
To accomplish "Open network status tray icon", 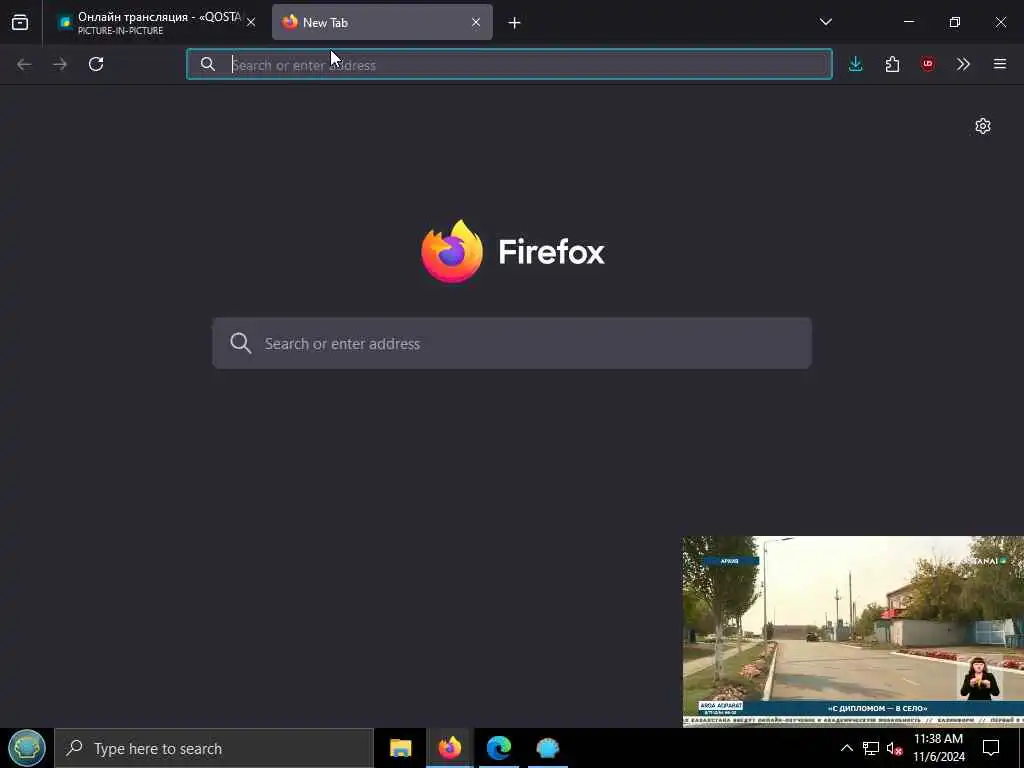I will [871, 748].
